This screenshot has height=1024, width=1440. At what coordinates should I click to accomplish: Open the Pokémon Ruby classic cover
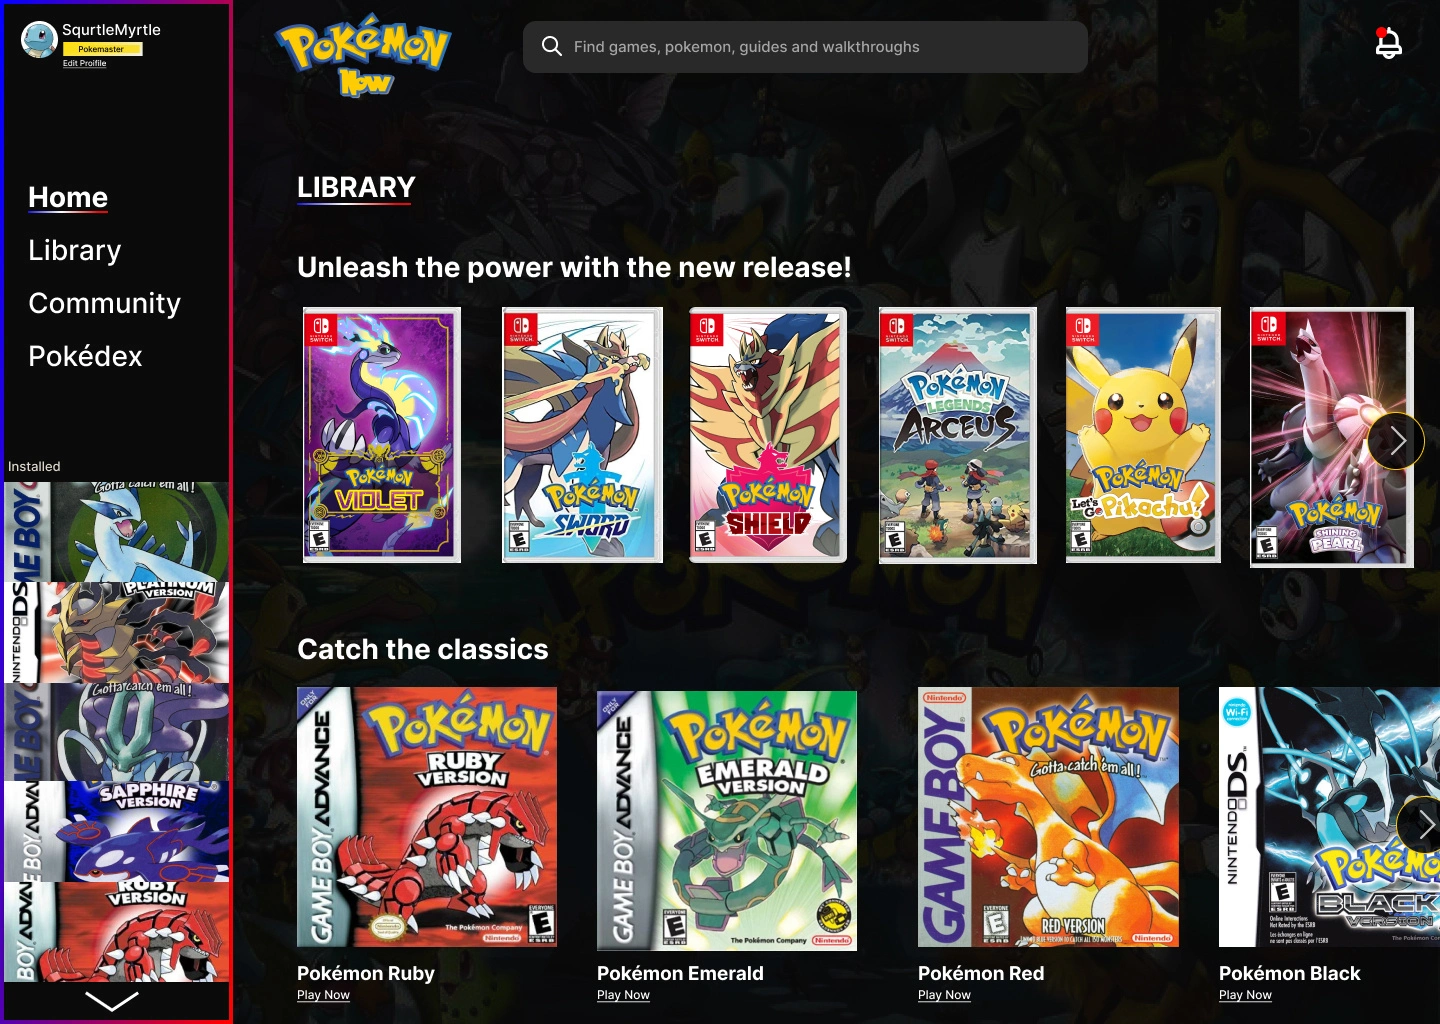(x=427, y=817)
